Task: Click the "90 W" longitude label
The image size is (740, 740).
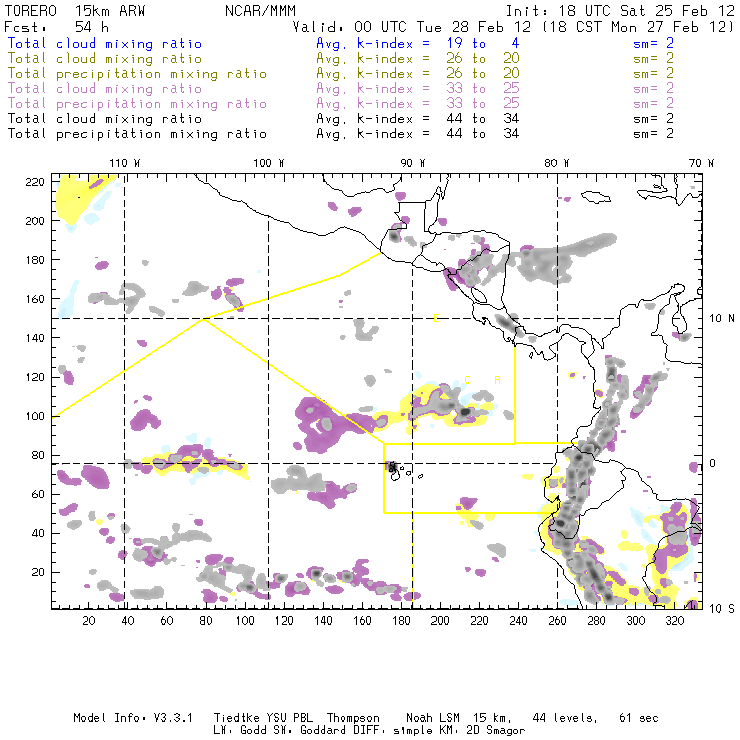Action: click(413, 163)
